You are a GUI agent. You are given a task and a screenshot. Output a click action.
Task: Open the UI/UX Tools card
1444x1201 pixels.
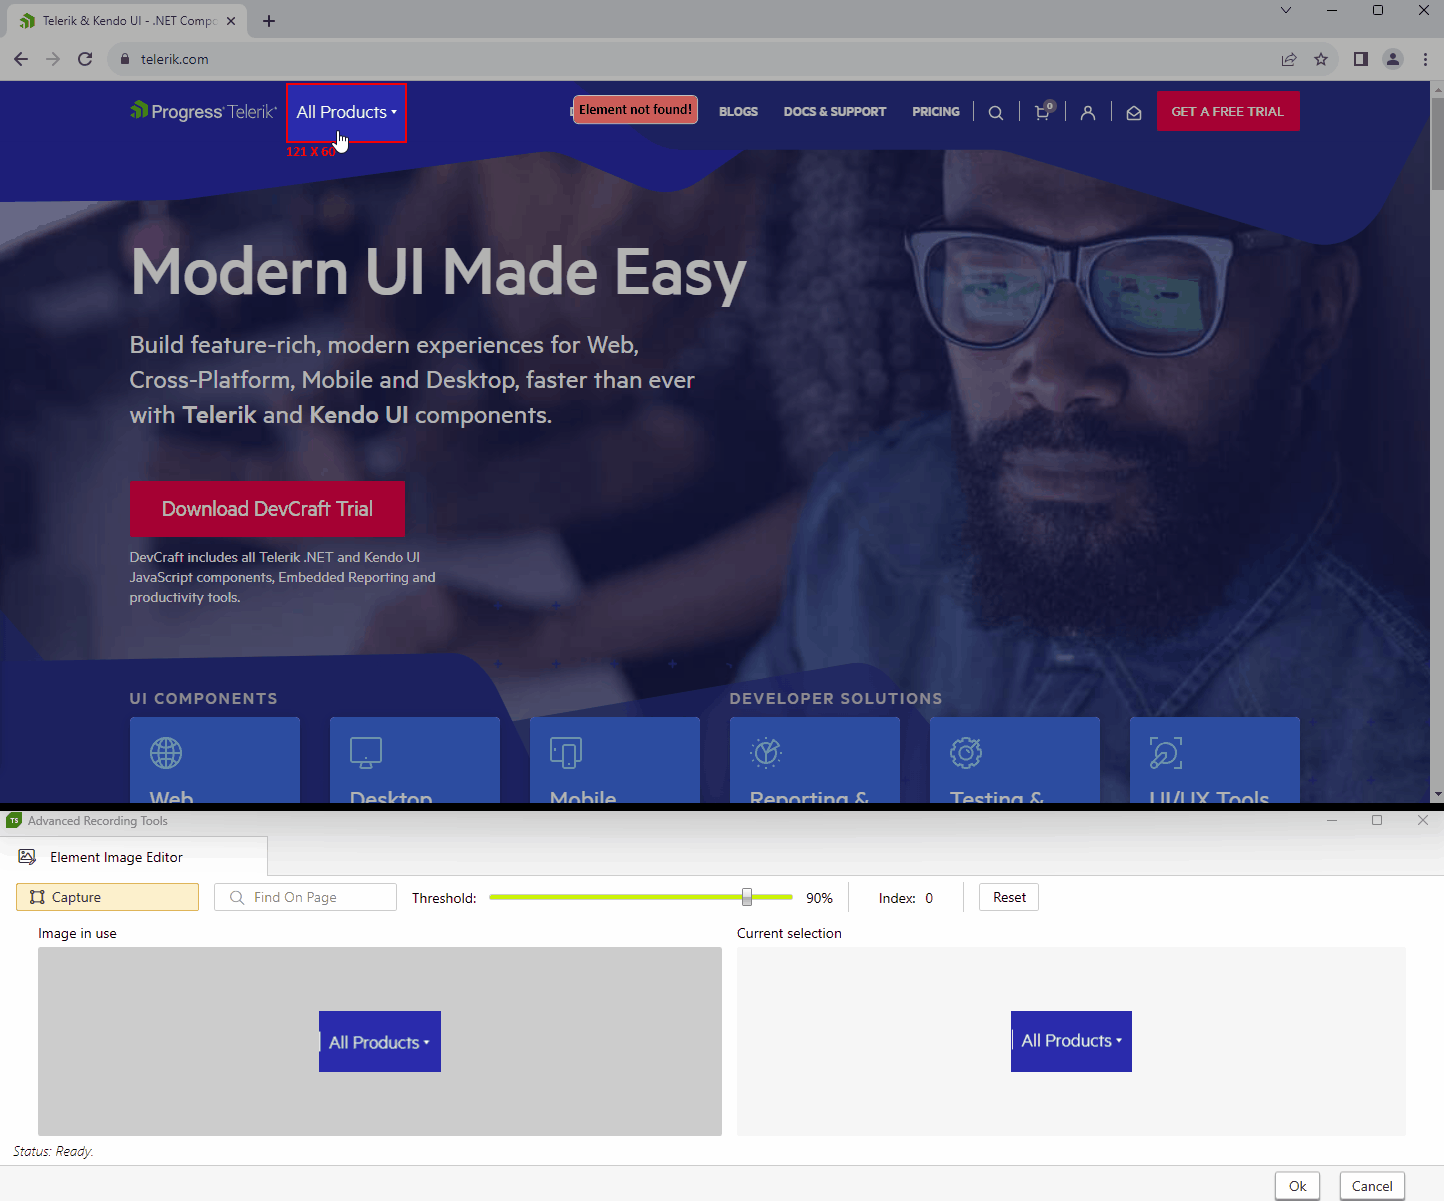(1215, 760)
